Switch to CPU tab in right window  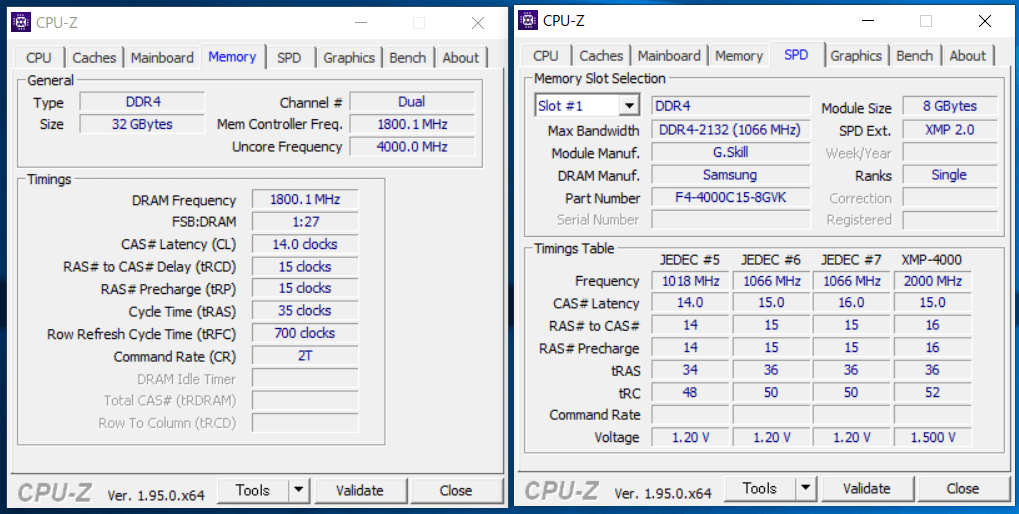pos(546,56)
